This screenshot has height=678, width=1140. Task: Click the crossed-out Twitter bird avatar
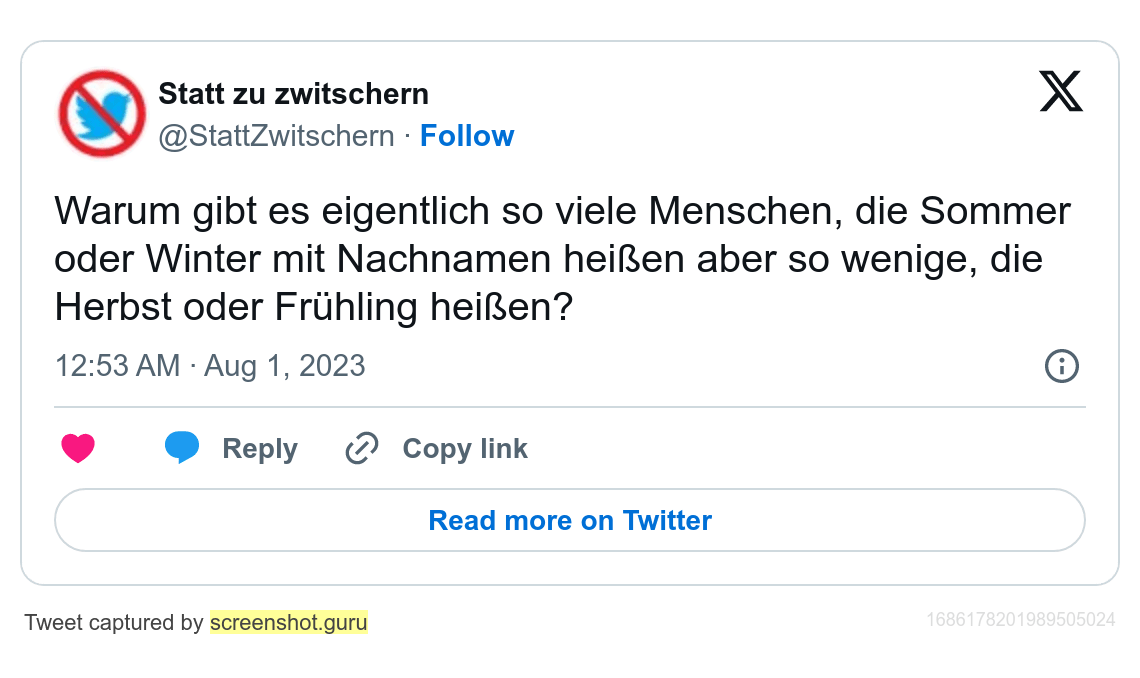click(102, 113)
